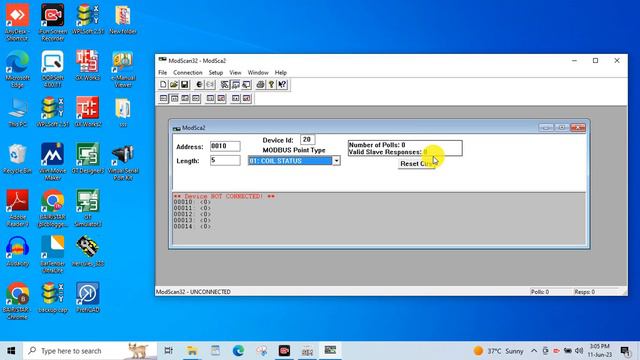640x360 pixels.
Task: Open iFun Screen Recorder desktop icon
Action: click(x=53, y=22)
